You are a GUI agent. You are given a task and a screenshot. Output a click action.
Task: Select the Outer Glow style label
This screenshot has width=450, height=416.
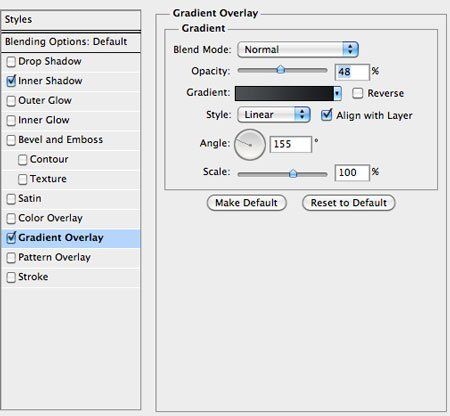click(45, 100)
